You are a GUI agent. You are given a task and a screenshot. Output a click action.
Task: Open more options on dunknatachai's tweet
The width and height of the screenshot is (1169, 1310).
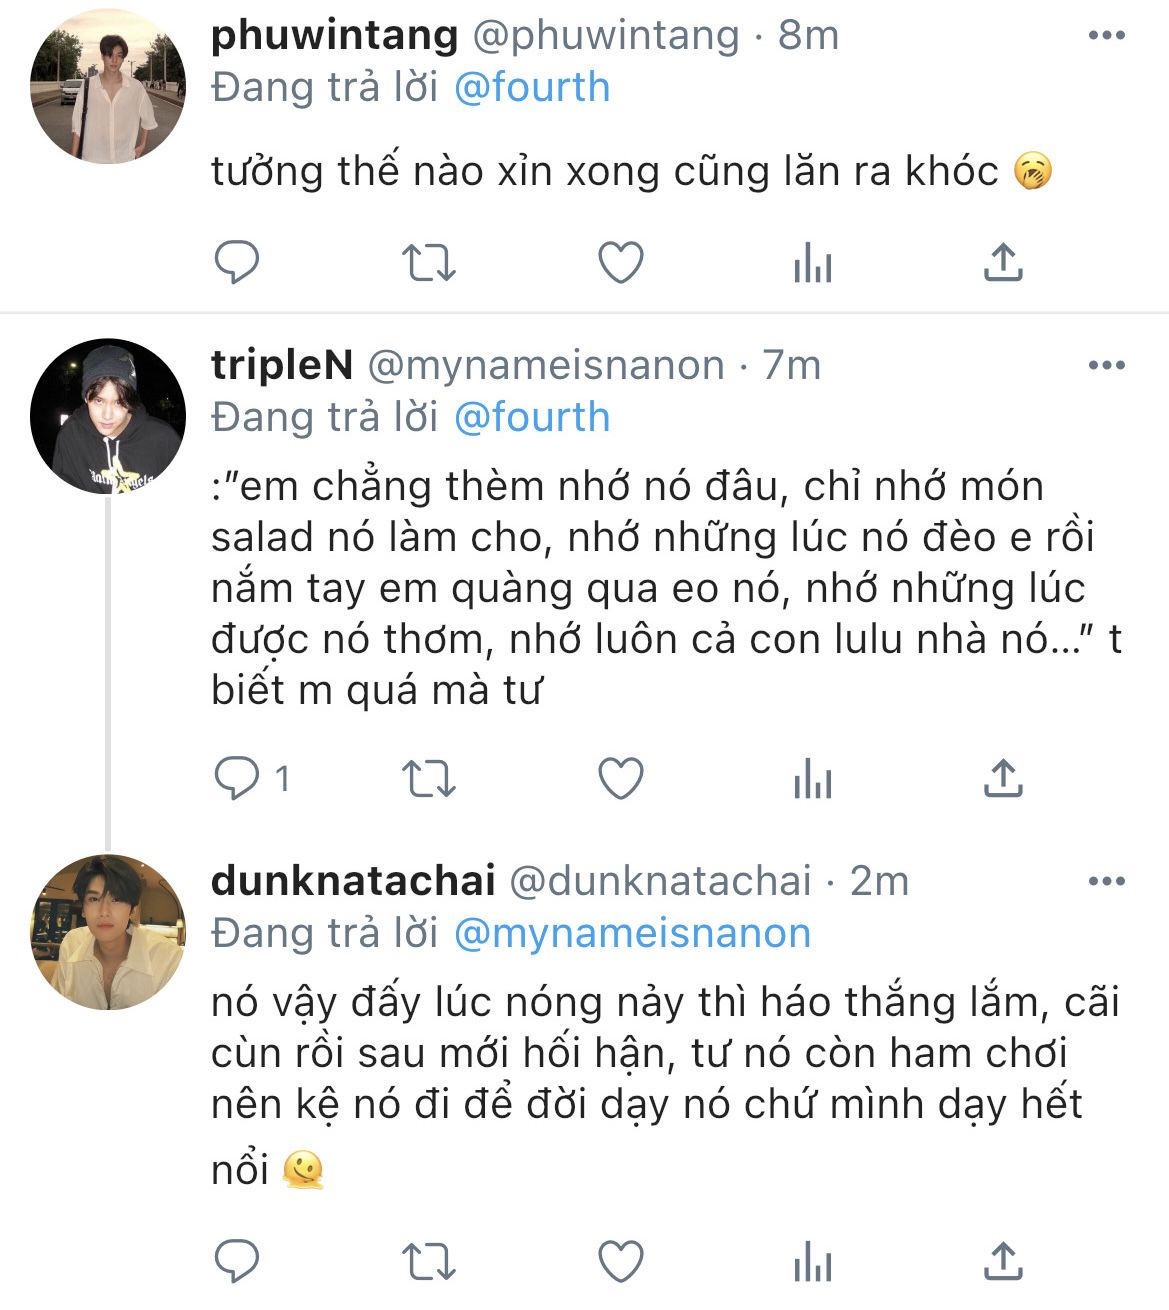click(1106, 881)
